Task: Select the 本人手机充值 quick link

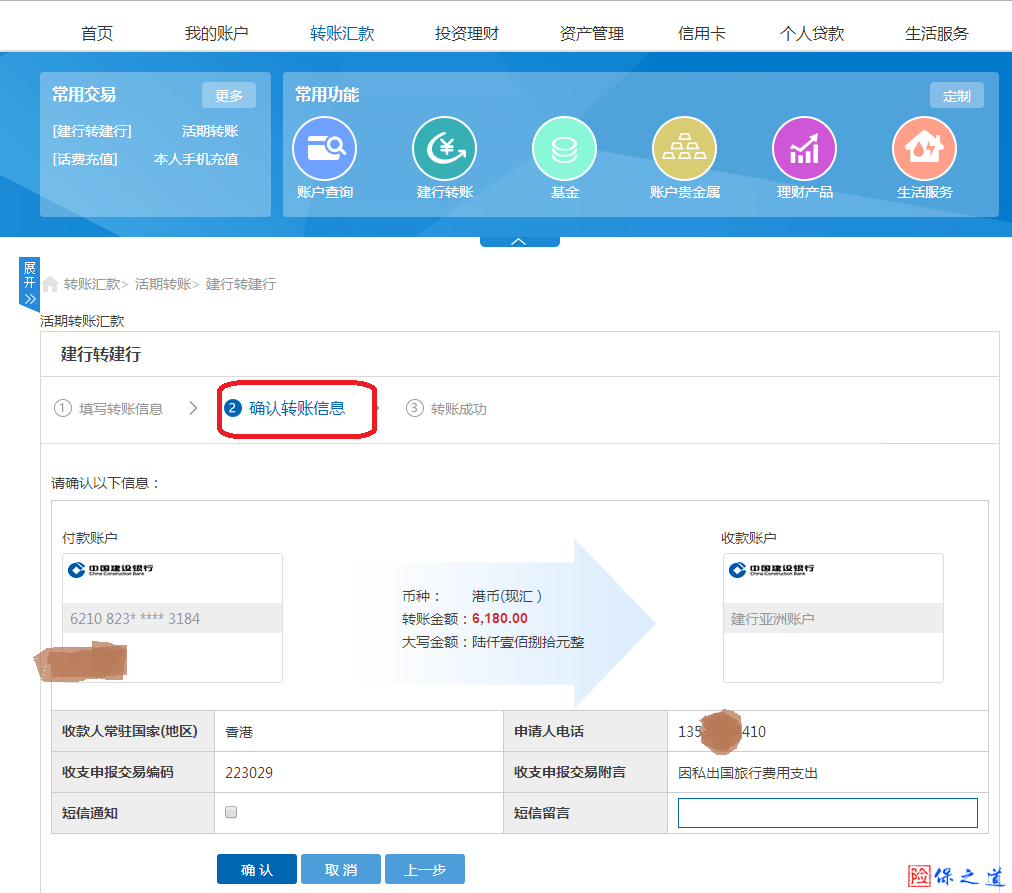Action: [x=196, y=159]
